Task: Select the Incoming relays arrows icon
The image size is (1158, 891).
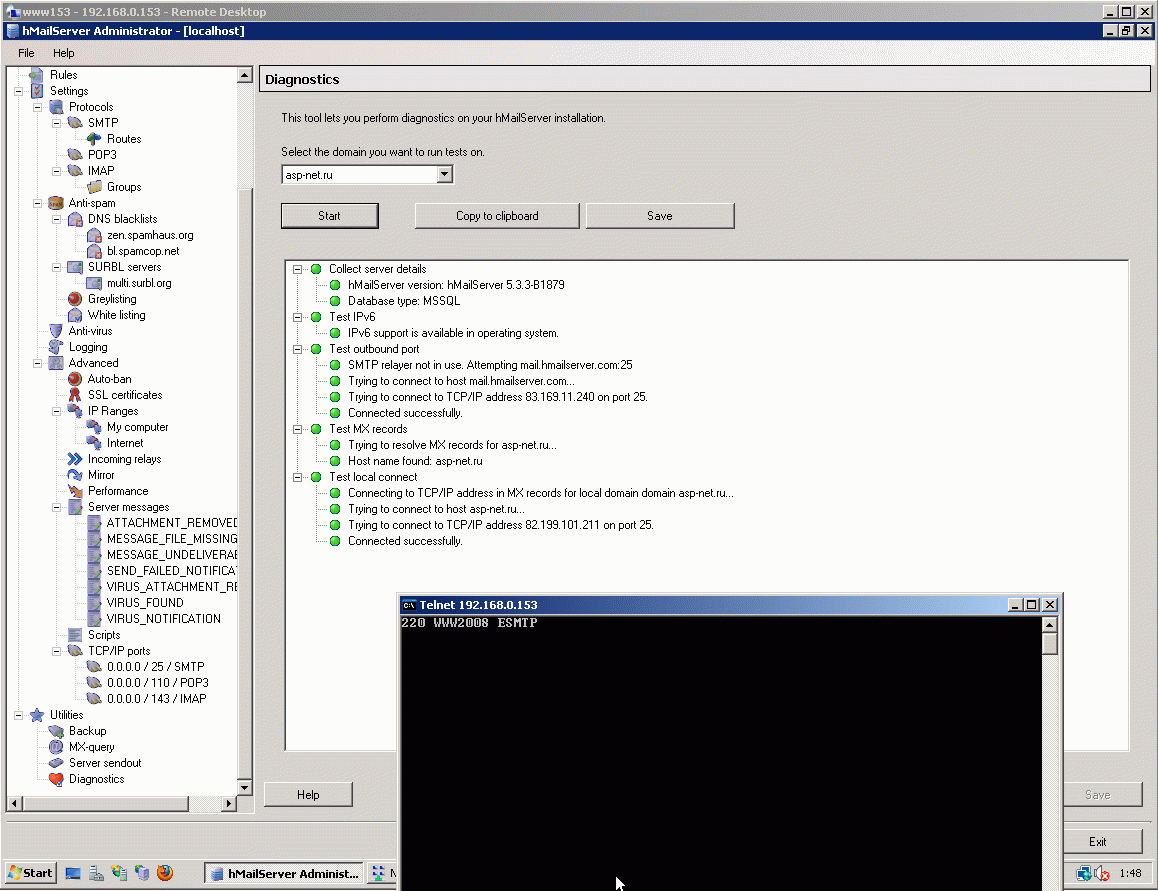Action: 75,459
